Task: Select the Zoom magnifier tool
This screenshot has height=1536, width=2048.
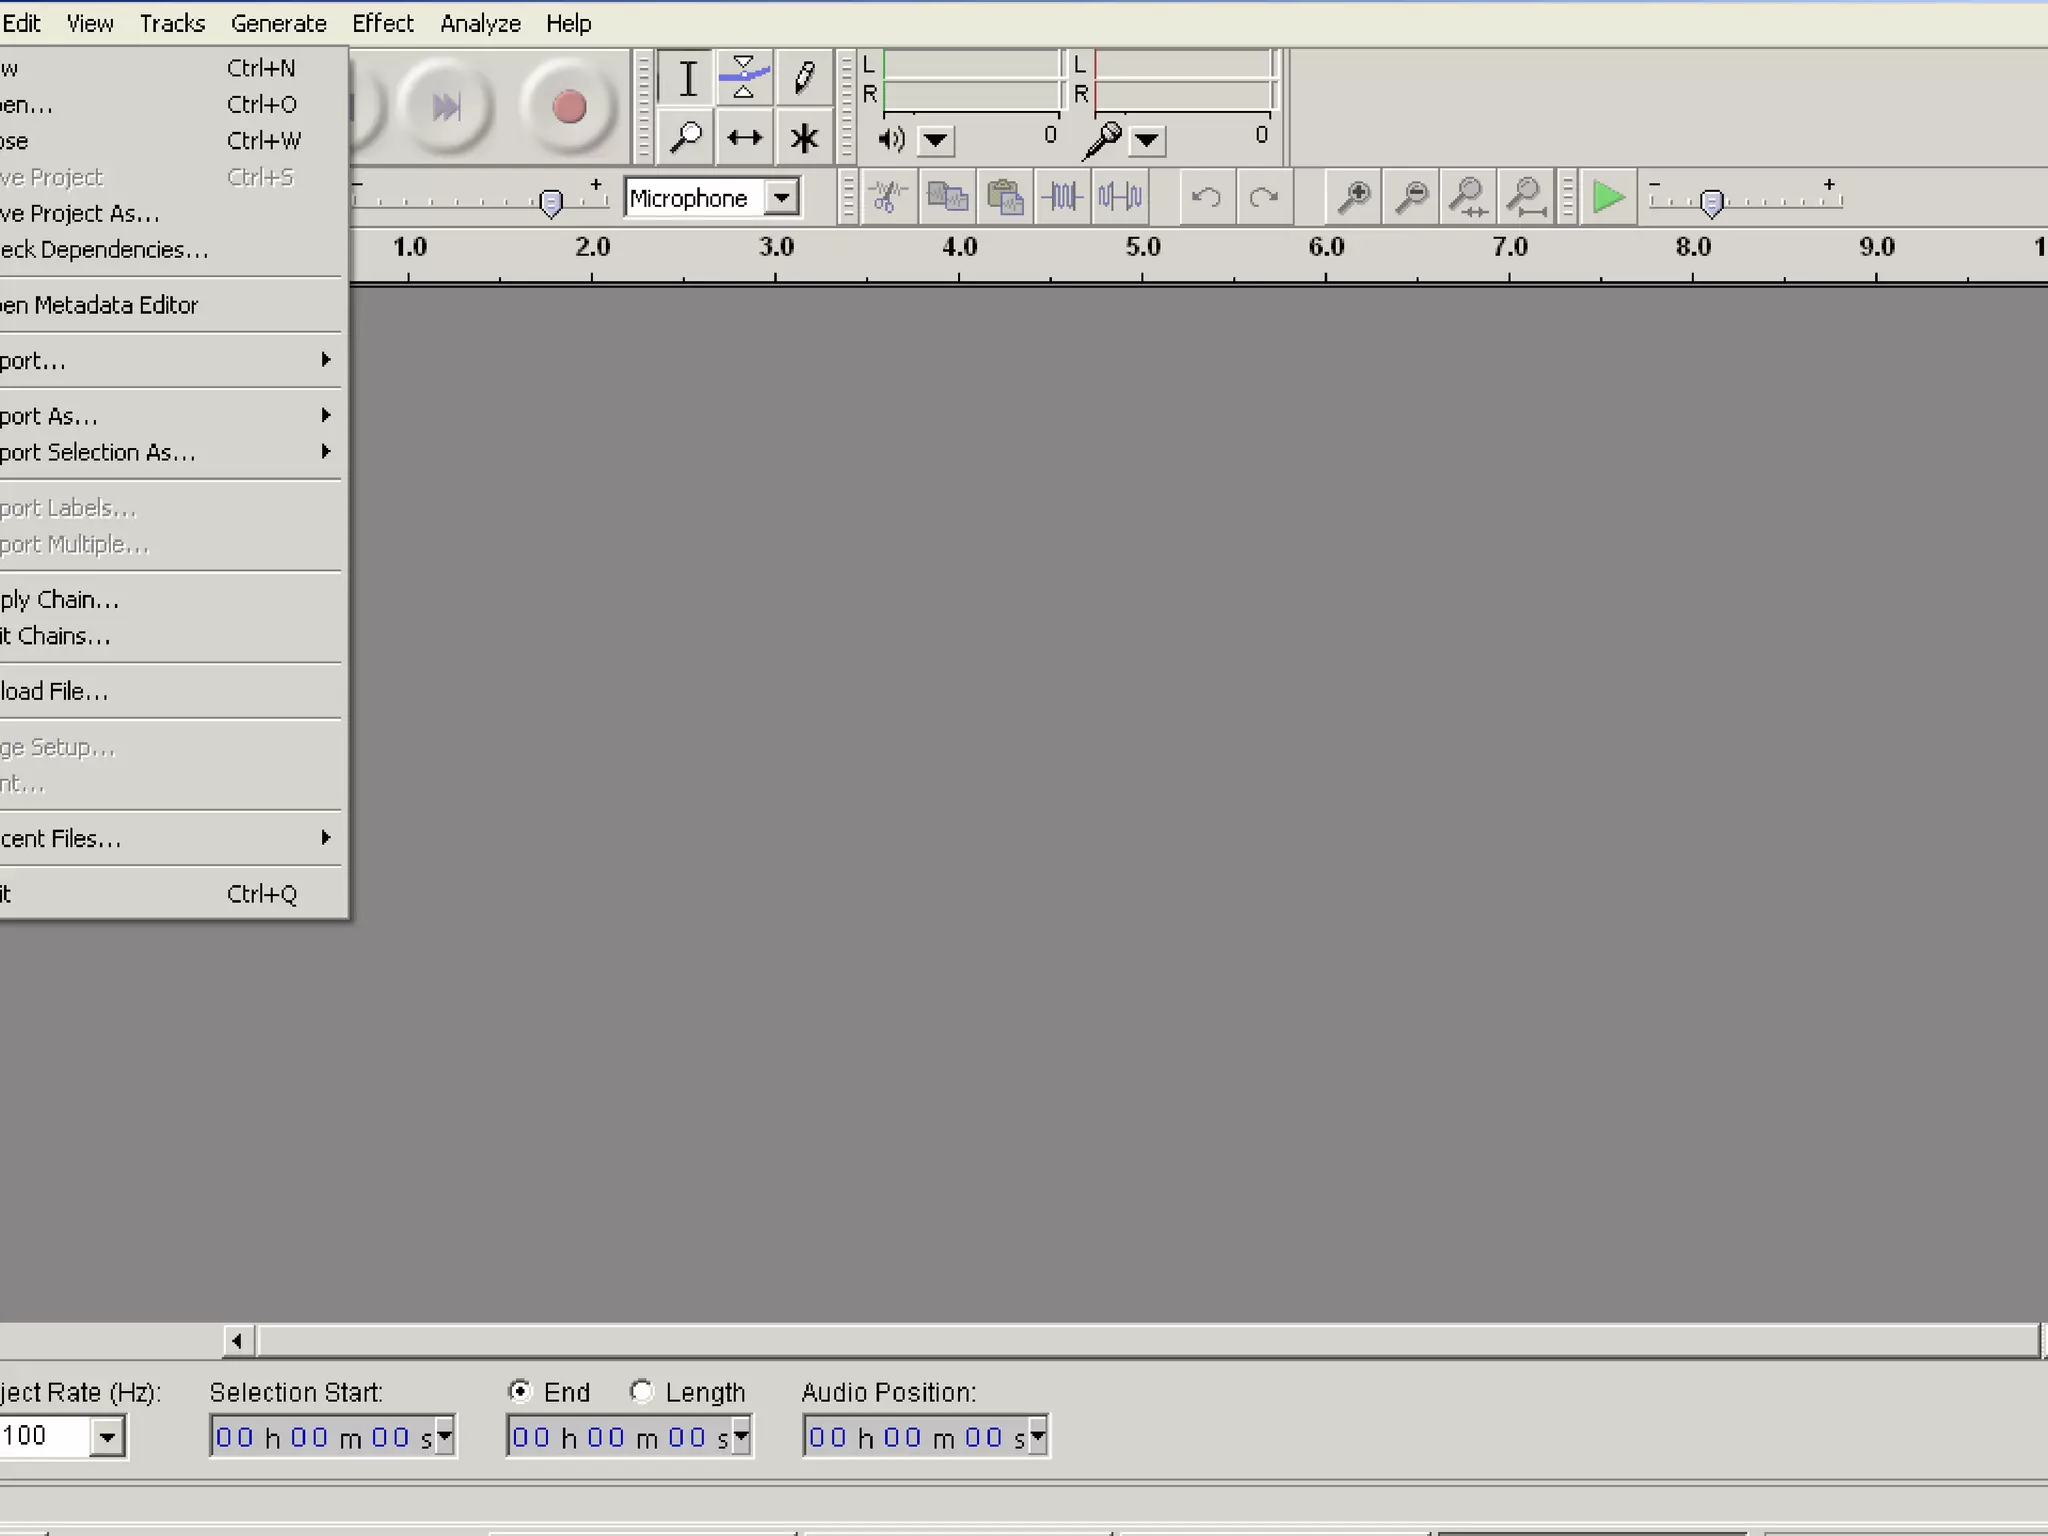Action: click(x=688, y=137)
